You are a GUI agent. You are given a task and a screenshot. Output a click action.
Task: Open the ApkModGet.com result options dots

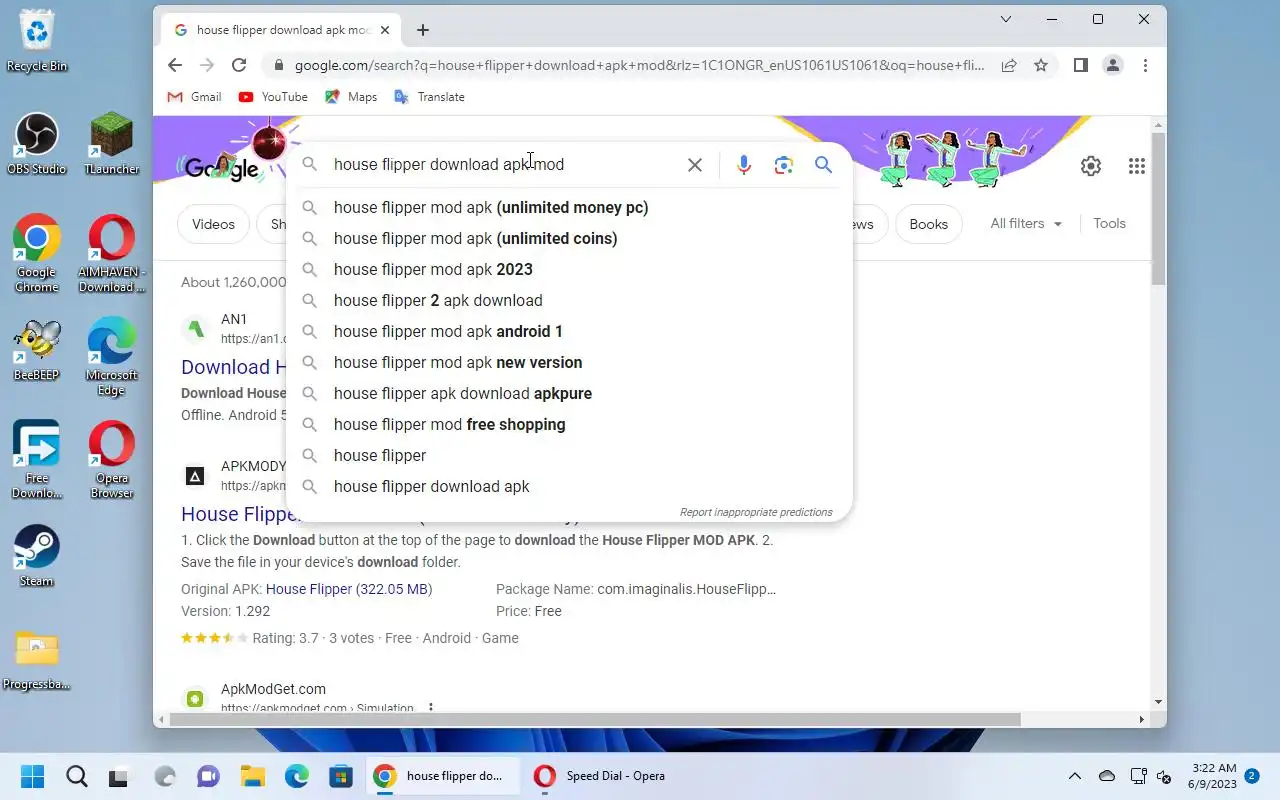(431, 708)
